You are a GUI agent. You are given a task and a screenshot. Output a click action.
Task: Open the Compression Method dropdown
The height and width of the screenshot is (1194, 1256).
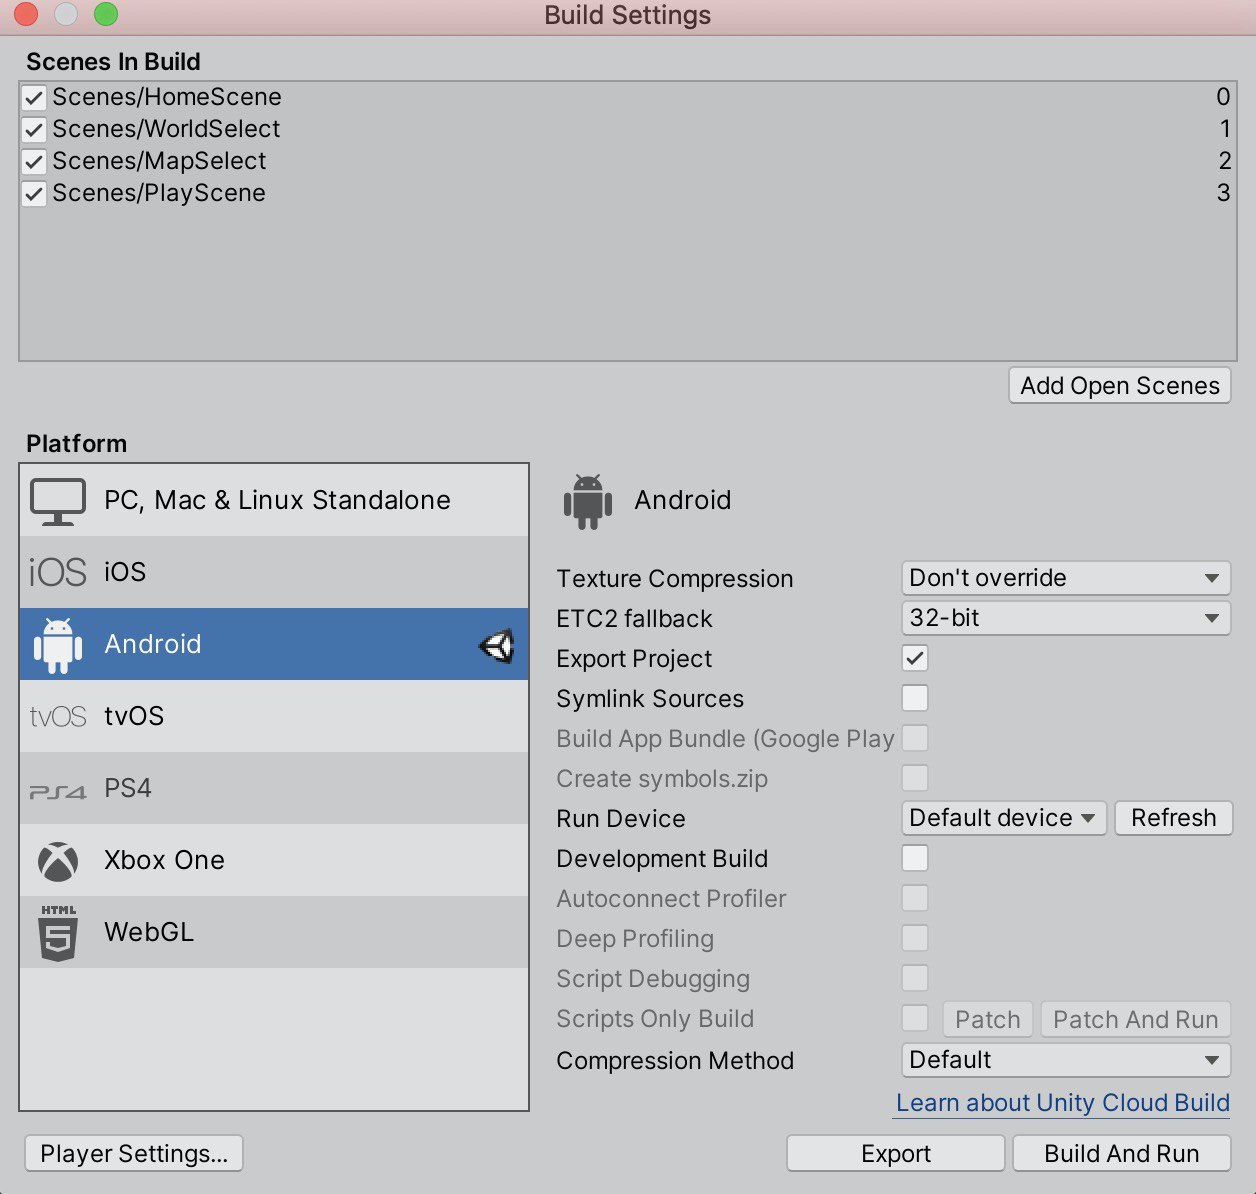(x=1066, y=1060)
